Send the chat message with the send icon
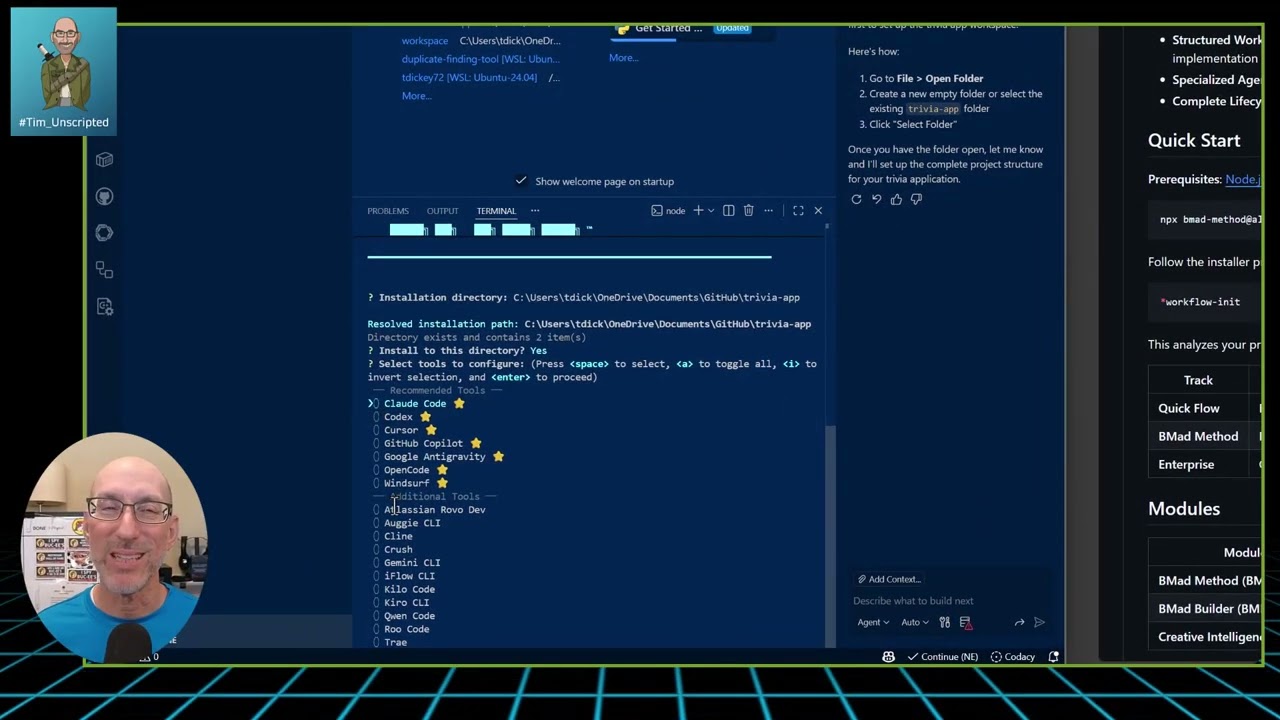The height and width of the screenshot is (720, 1280). coord(1040,622)
